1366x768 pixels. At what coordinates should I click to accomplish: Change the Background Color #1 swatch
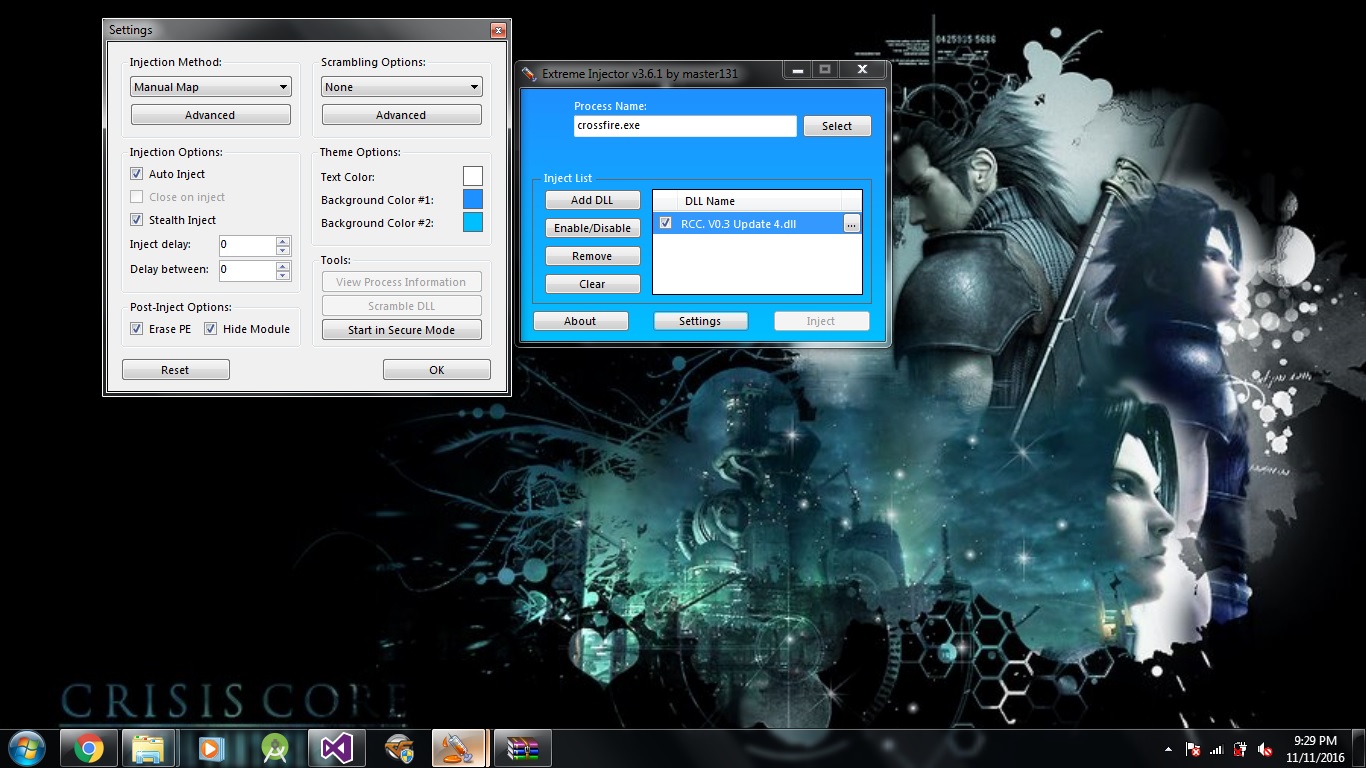473,200
